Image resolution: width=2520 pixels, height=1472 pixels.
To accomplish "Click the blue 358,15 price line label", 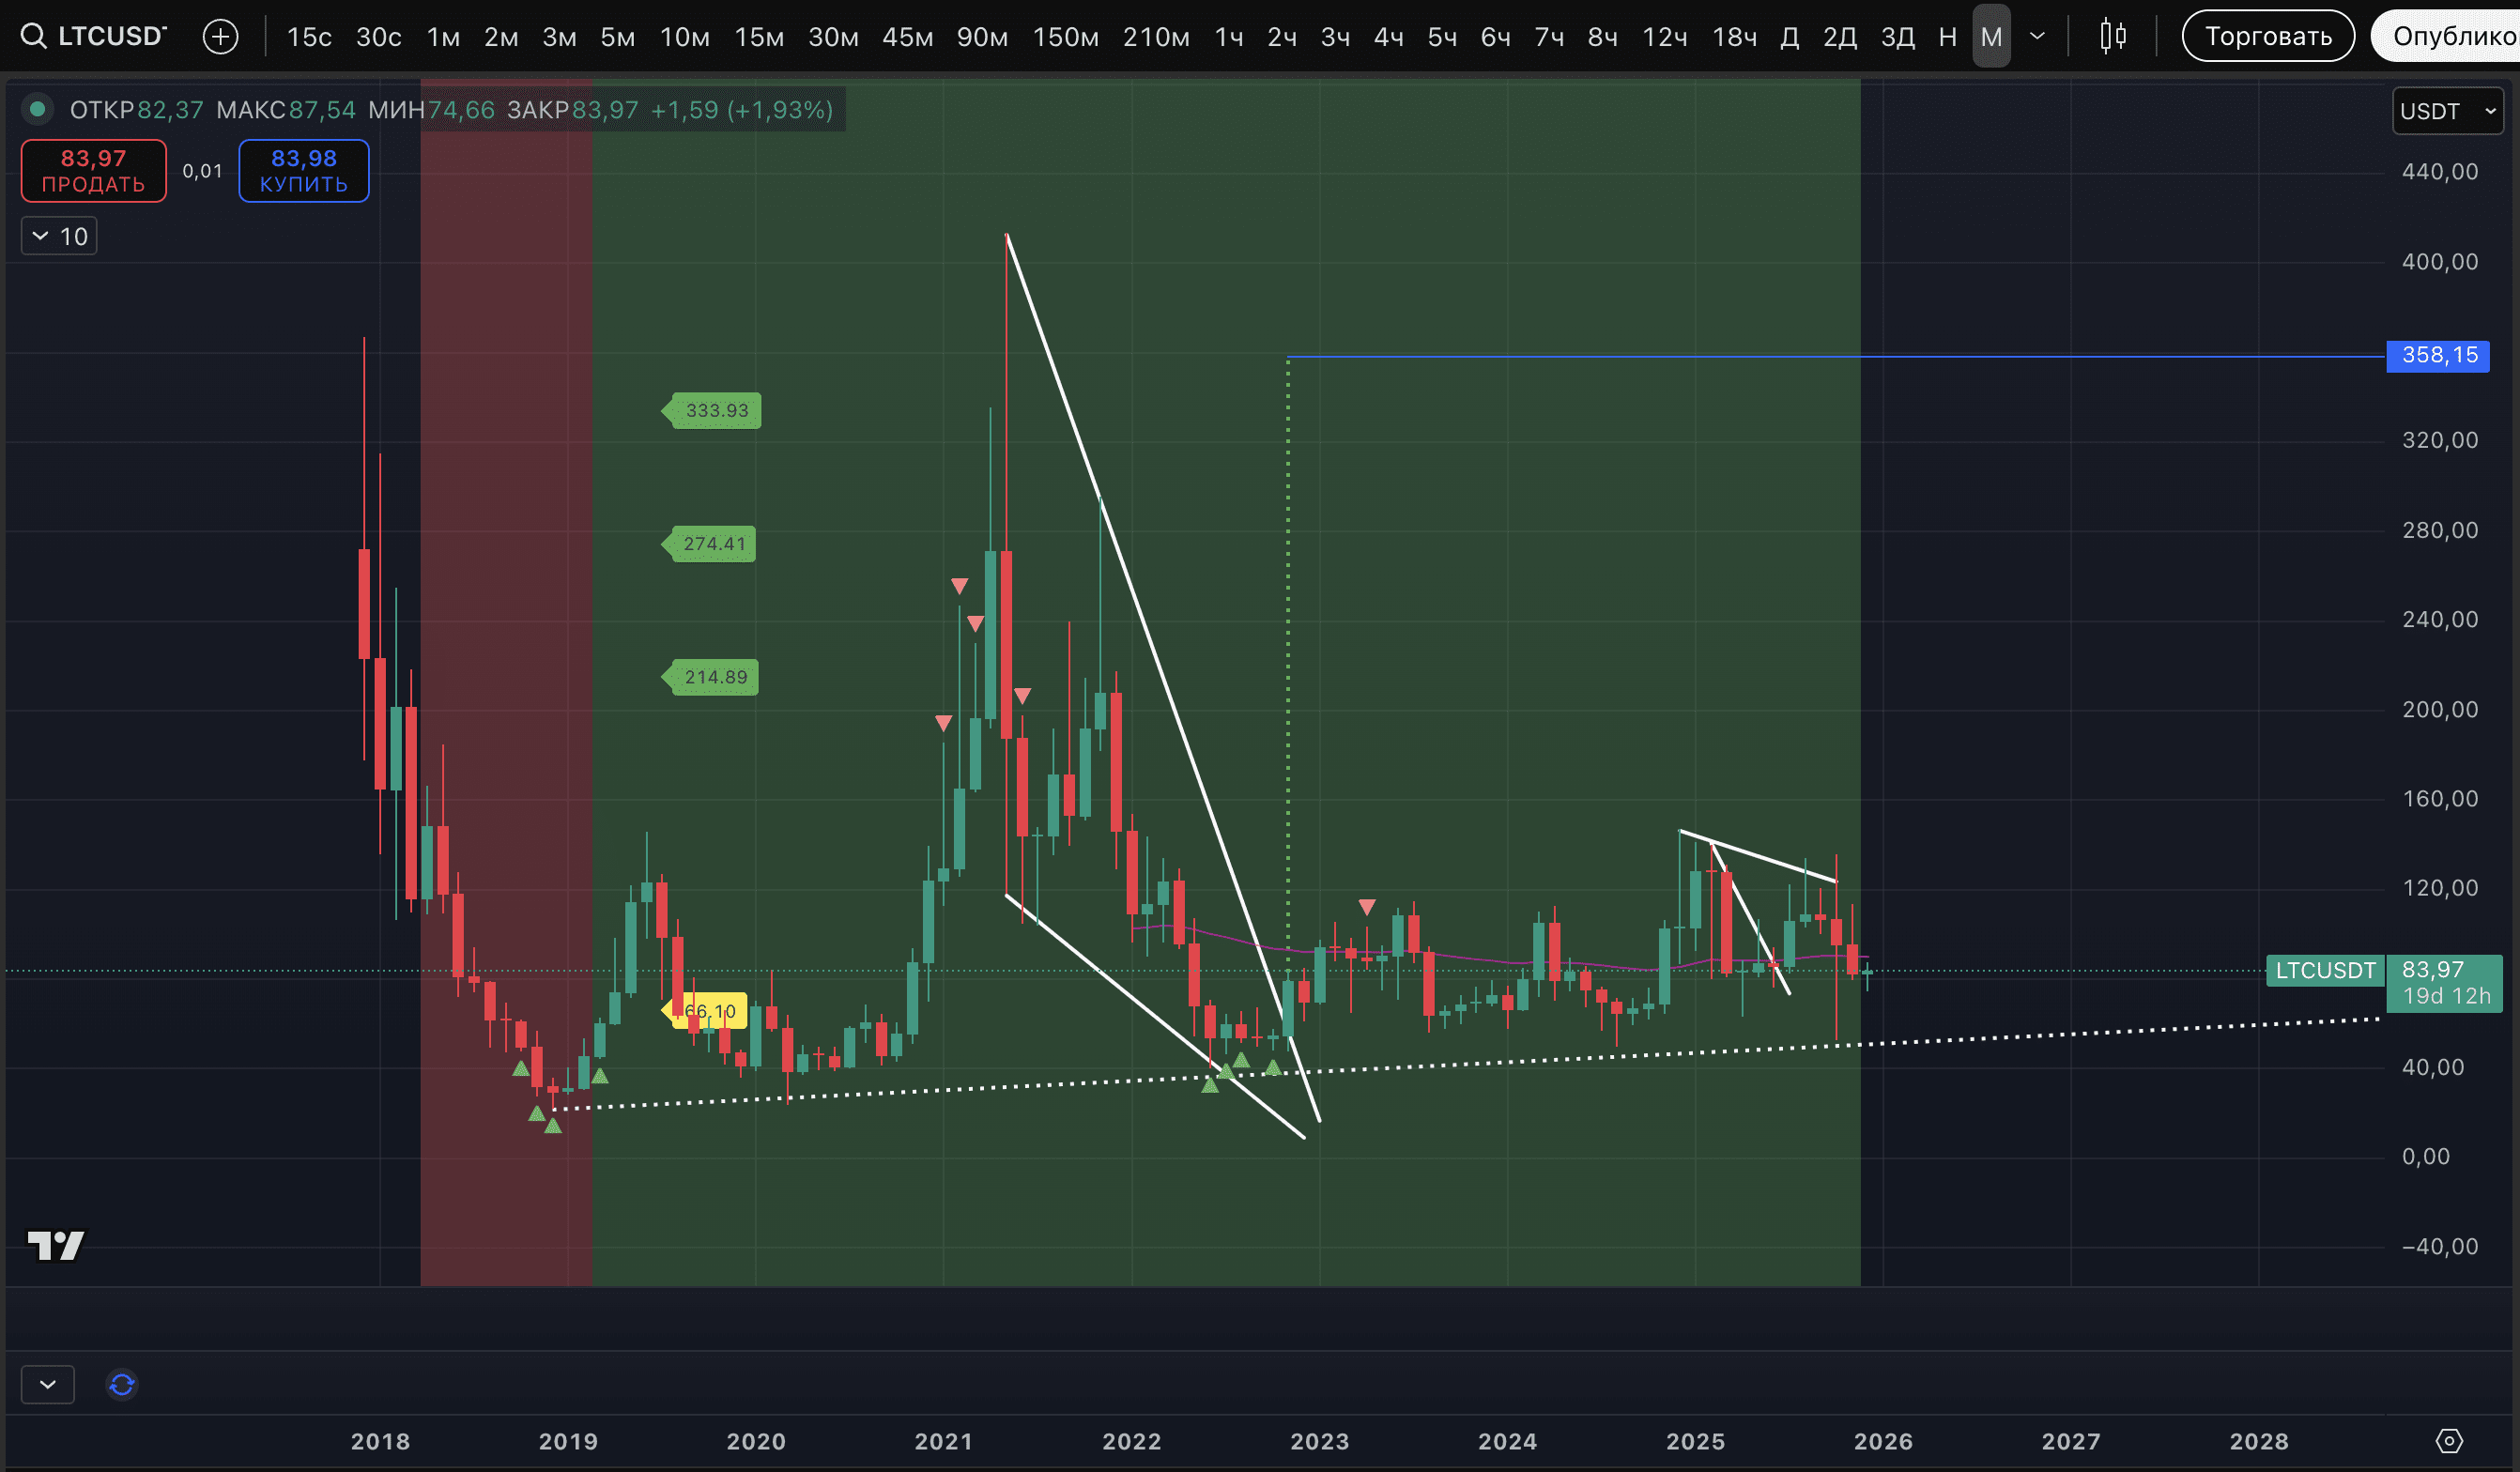I will click(2437, 356).
